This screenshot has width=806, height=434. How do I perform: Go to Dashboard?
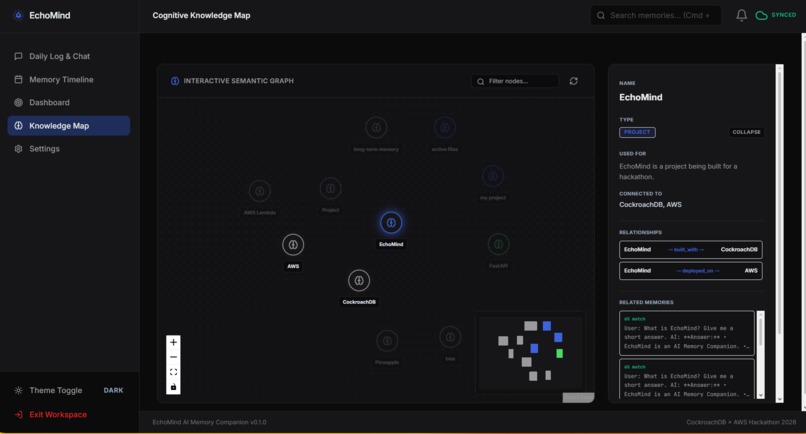point(68,102)
